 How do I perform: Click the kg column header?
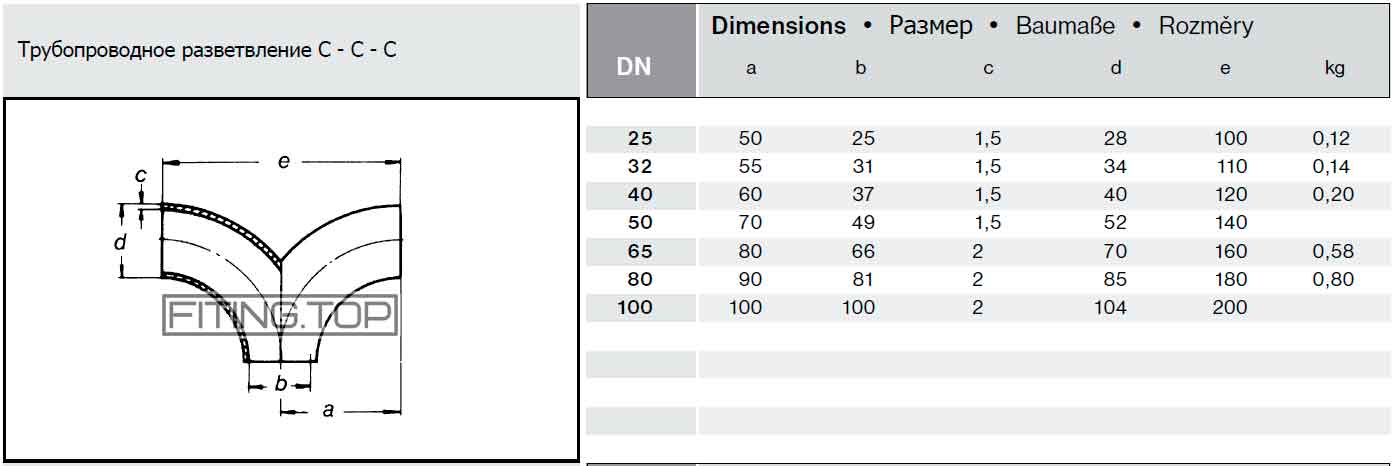[1333, 68]
